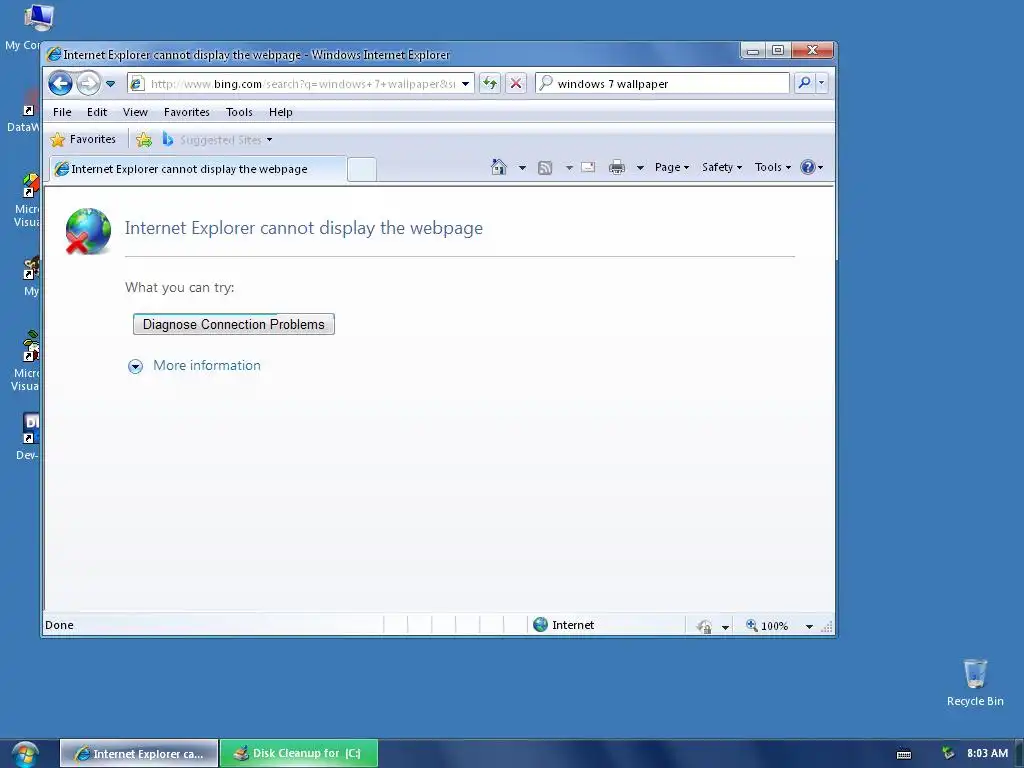Open the Favorites menu in menu bar
The width and height of the screenshot is (1024, 768).
[x=187, y=112]
